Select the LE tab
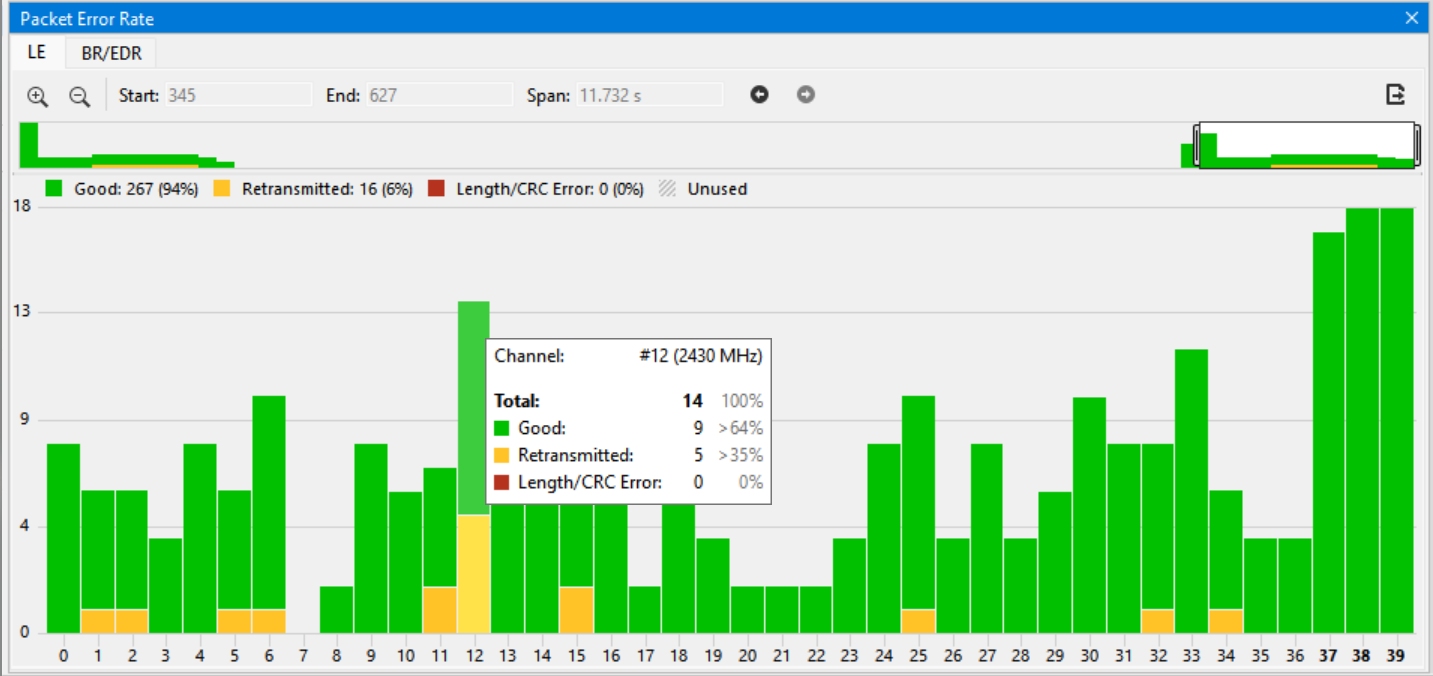1433x676 pixels. 37,52
